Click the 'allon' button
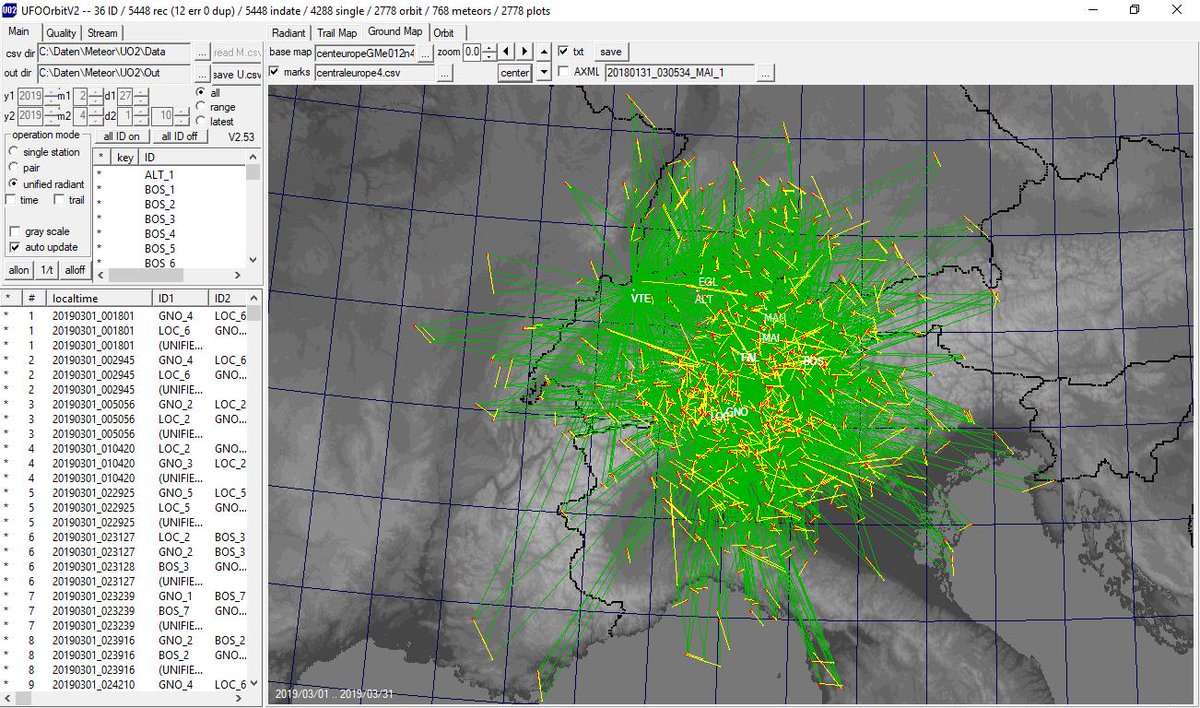Image resolution: width=1200 pixels, height=708 pixels. click(19, 270)
